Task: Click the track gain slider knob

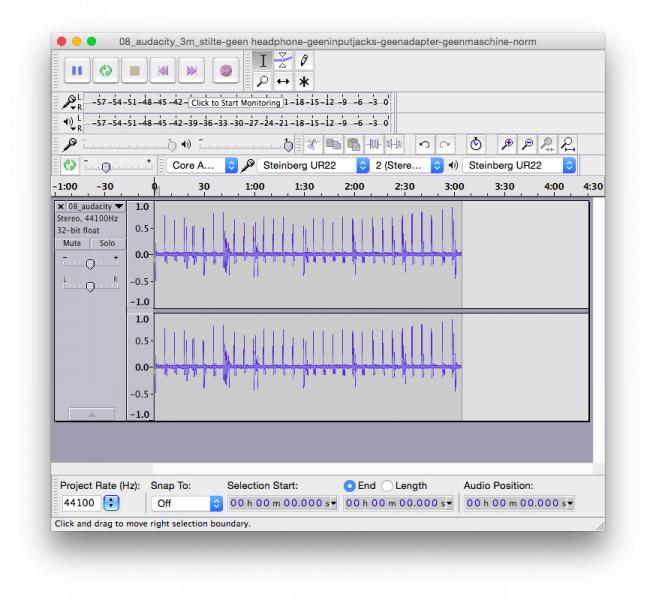Action: pos(90,264)
